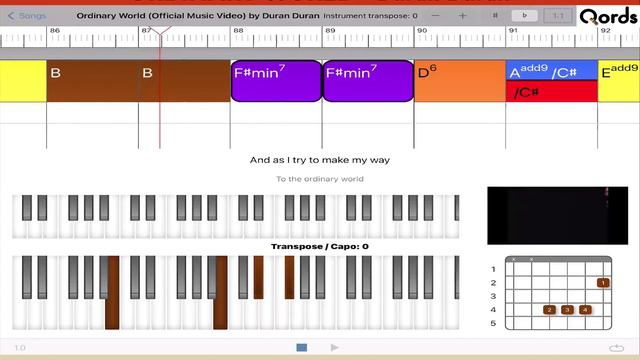Stop playback with the square button
This screenshot has width=640, height=360.
[302, 347]
